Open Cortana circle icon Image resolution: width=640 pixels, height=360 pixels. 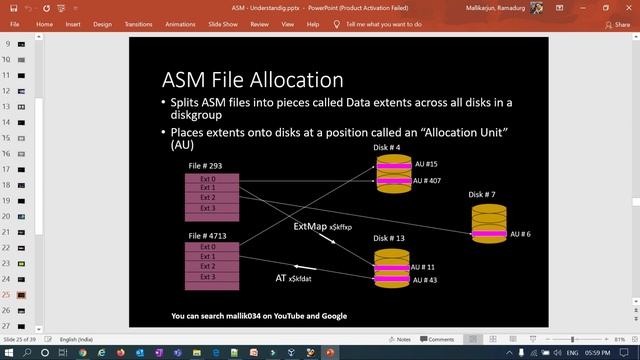(45, 353)
